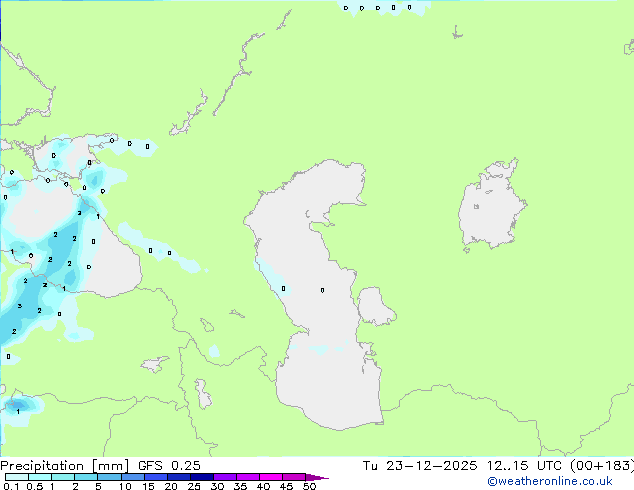Click the navy swatch between 25 and 30
Screen dimensions: 634x490
pyautogui.click(x=202, y=477)
